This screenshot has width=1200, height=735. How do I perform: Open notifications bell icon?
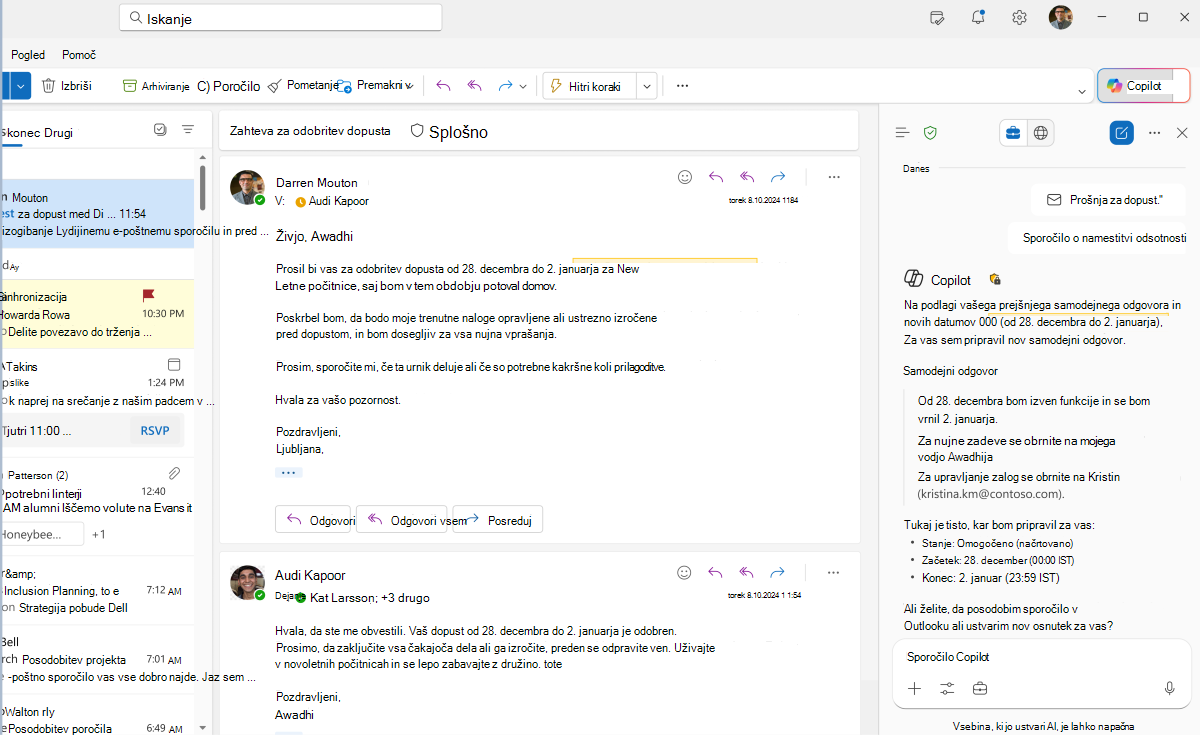978,17
